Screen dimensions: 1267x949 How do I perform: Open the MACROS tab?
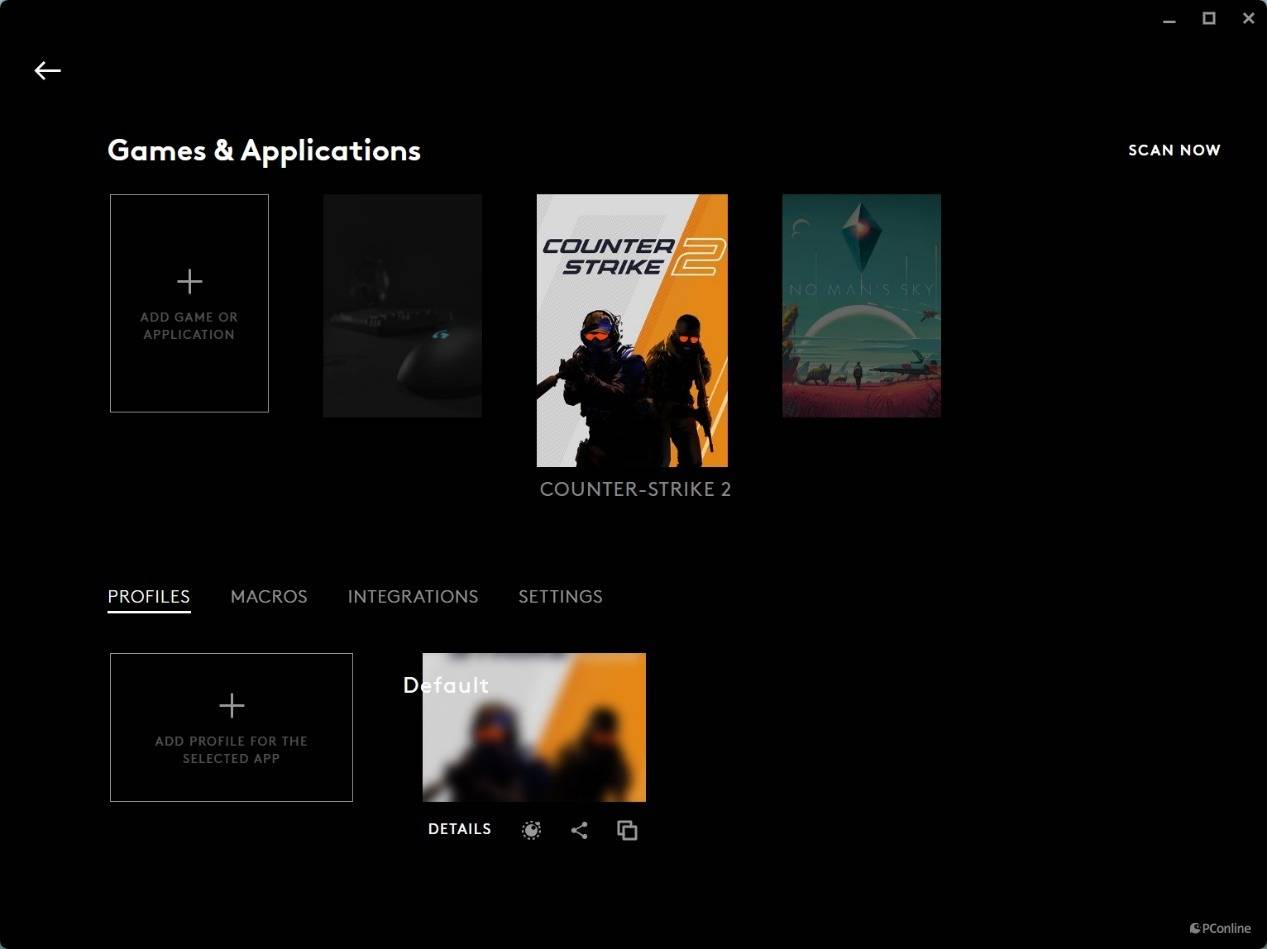(269, 596)
